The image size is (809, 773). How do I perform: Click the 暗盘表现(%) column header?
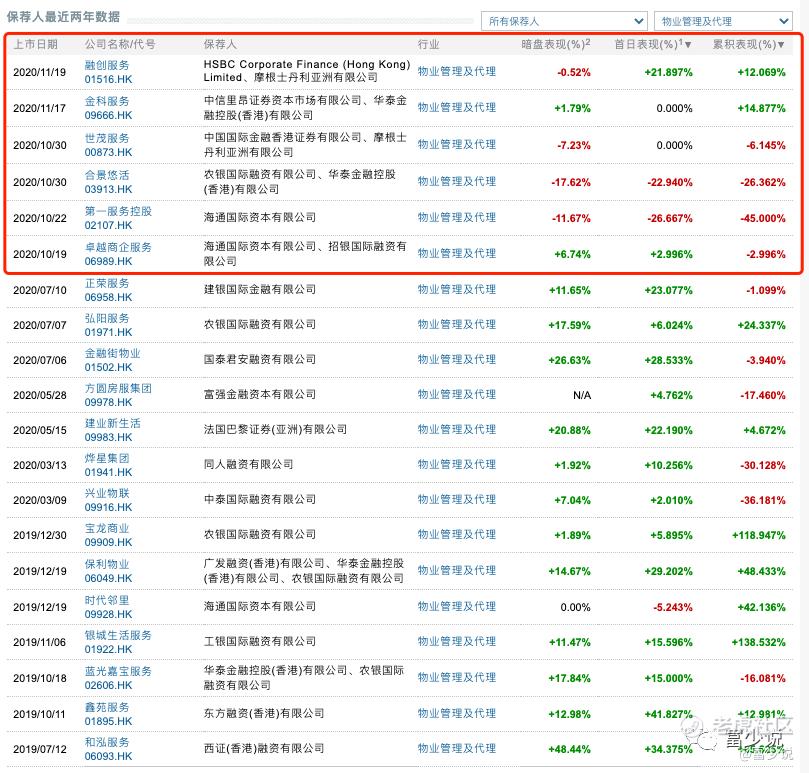coord(556,44)
